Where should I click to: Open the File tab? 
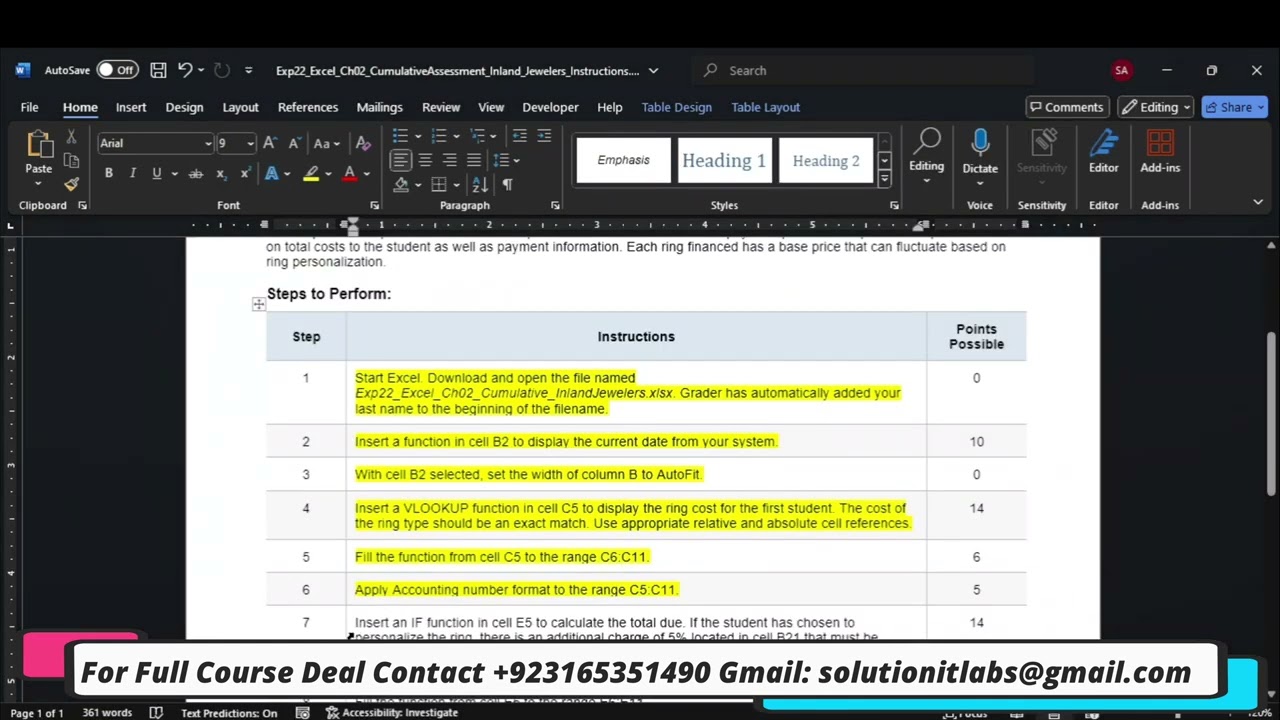(29, 107)
